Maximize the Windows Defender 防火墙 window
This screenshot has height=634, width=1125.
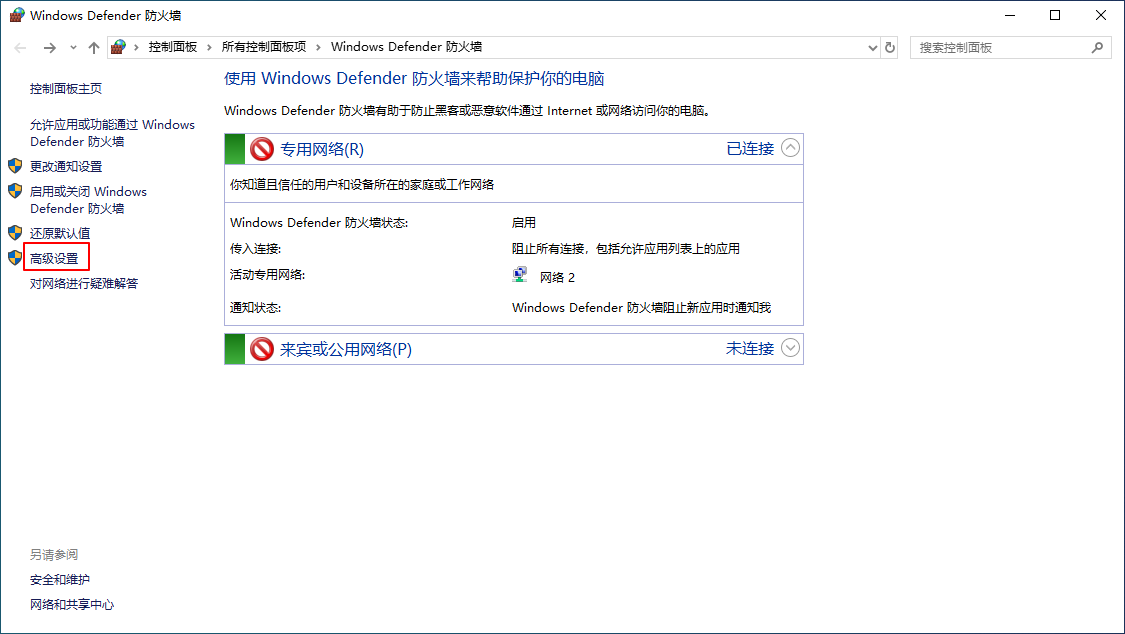1055,15
